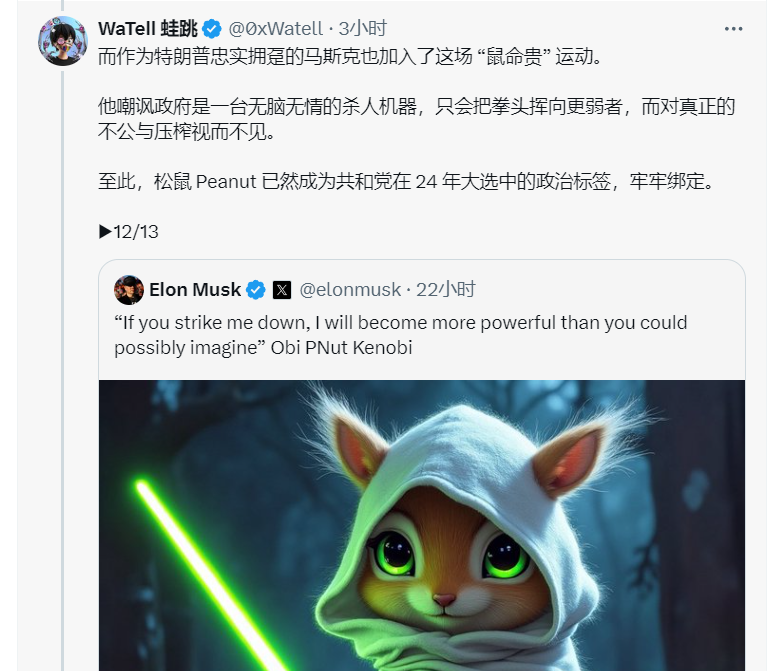The image size is (769, 671).
Task: Click the X affiliation badge icon
Action: (x=282, y=290)
